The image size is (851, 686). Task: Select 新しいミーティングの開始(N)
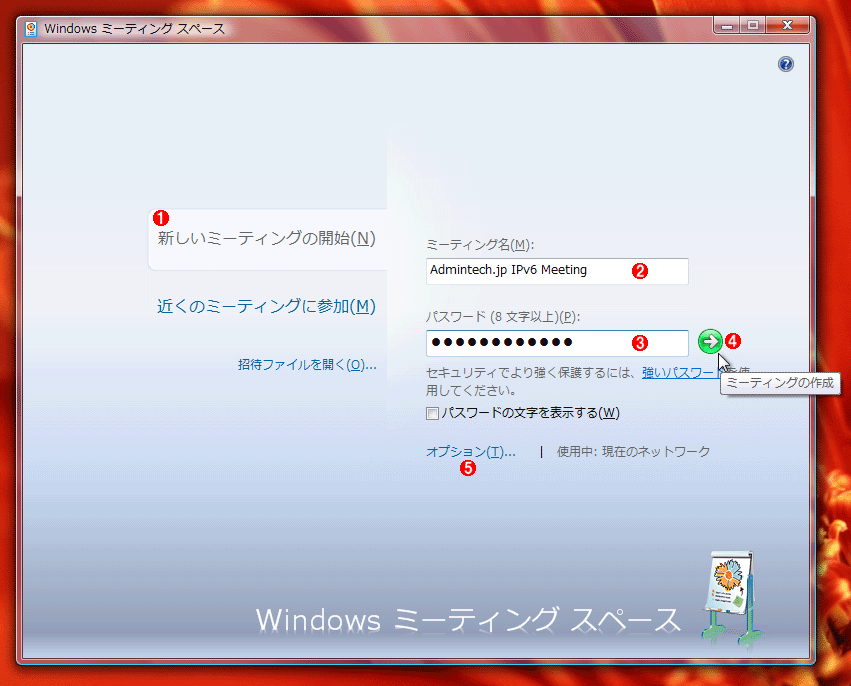266,238
